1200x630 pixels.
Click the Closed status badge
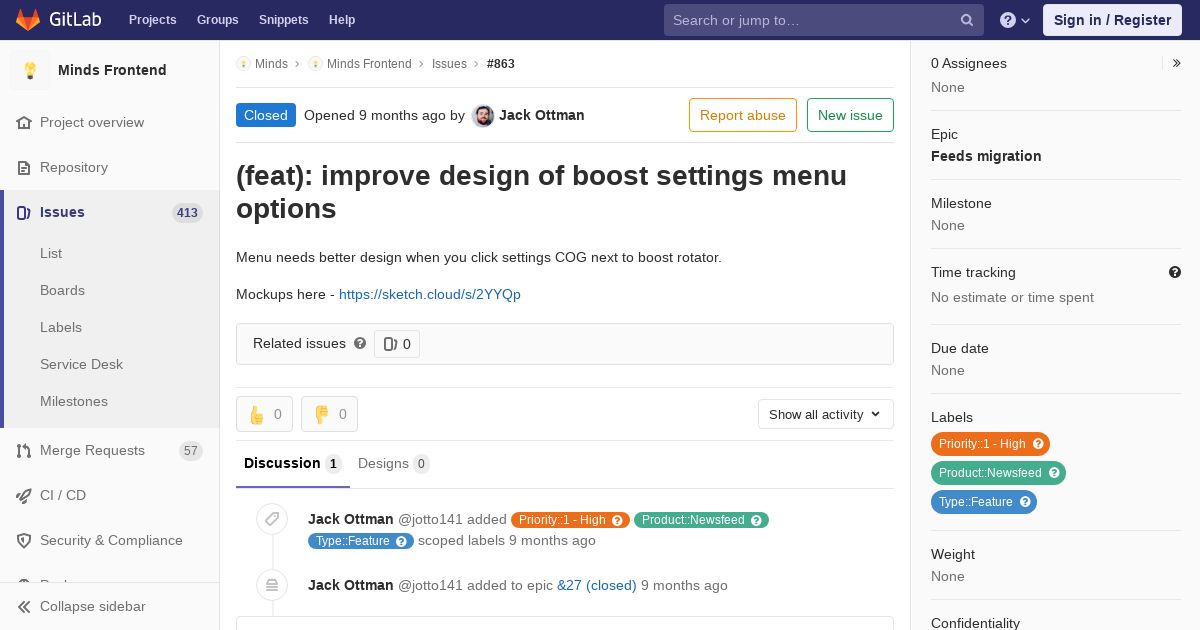[266, 115]
